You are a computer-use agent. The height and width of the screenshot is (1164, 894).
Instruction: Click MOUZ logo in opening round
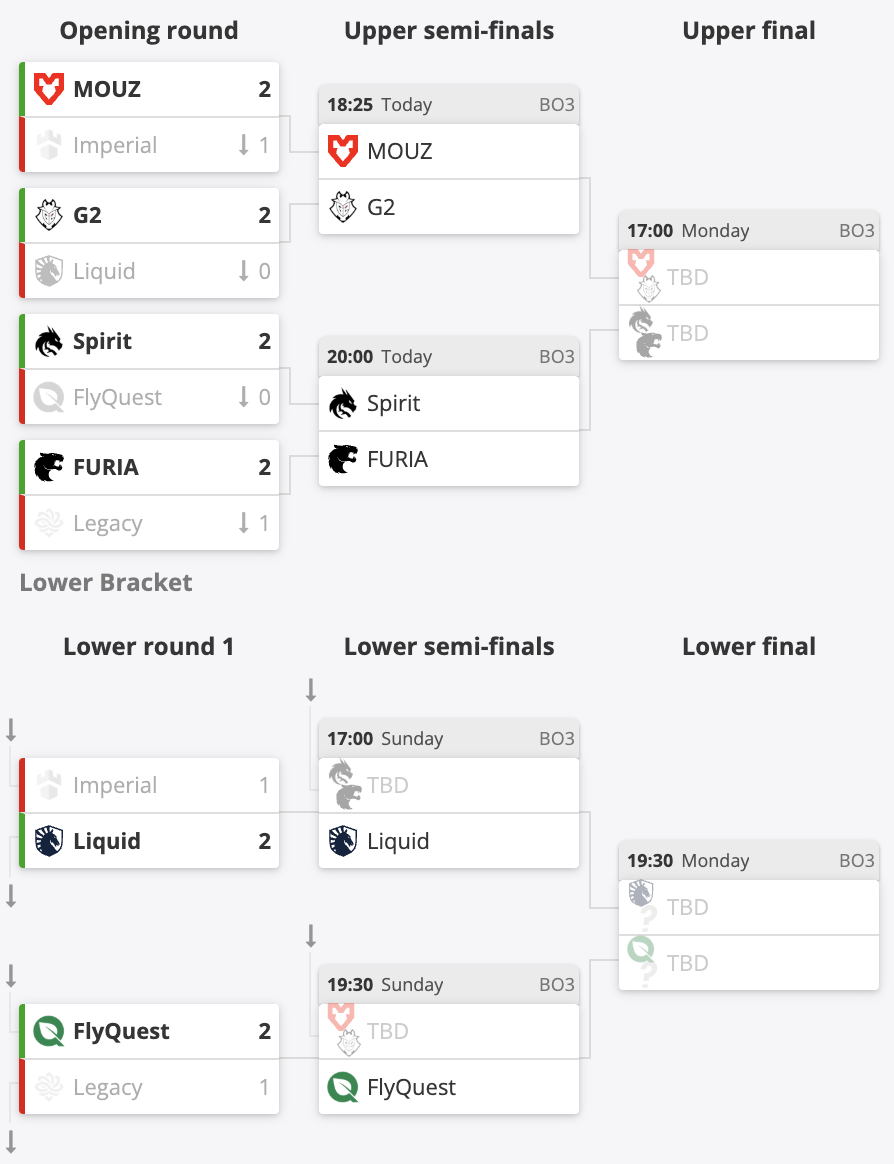coord(49,89)
